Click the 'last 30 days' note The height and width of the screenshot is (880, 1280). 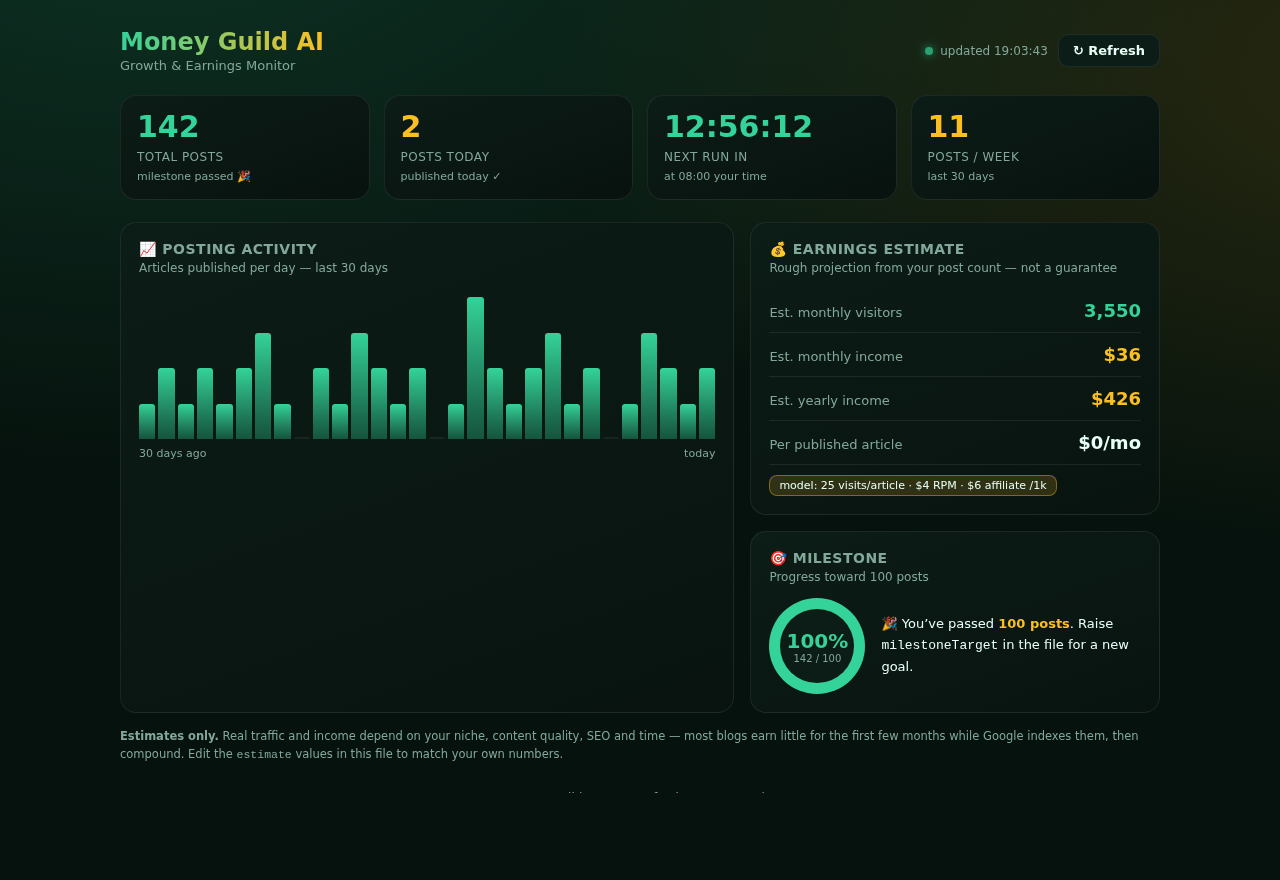tap(961, 176)
